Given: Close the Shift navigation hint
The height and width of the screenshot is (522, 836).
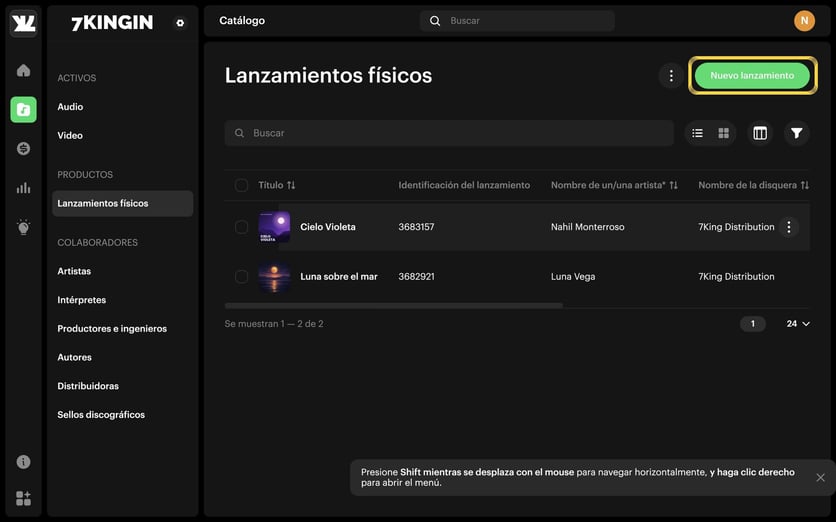Looking at the screenshot, I should (x=821, y=478).
